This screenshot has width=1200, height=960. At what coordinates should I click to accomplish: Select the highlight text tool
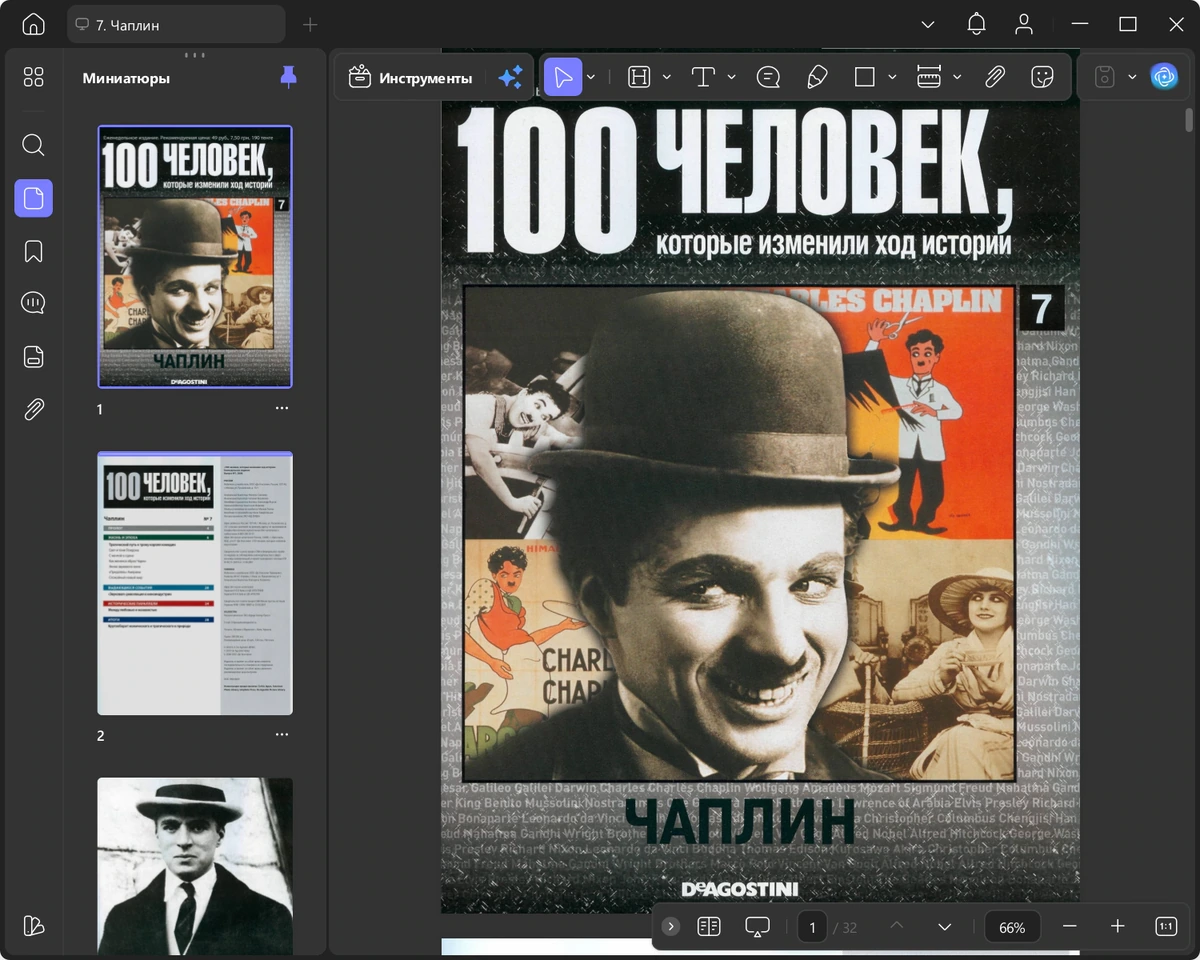(639, 77)
